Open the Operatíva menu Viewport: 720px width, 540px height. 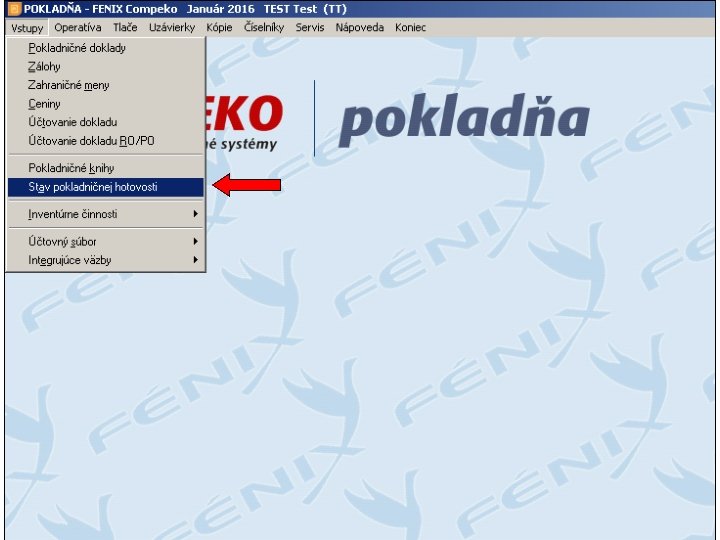78,28
